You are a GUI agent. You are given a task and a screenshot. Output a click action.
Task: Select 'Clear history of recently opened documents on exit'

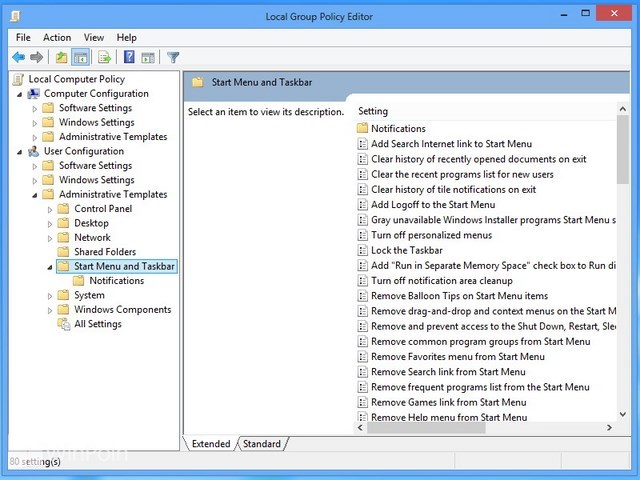pos(478,159)
